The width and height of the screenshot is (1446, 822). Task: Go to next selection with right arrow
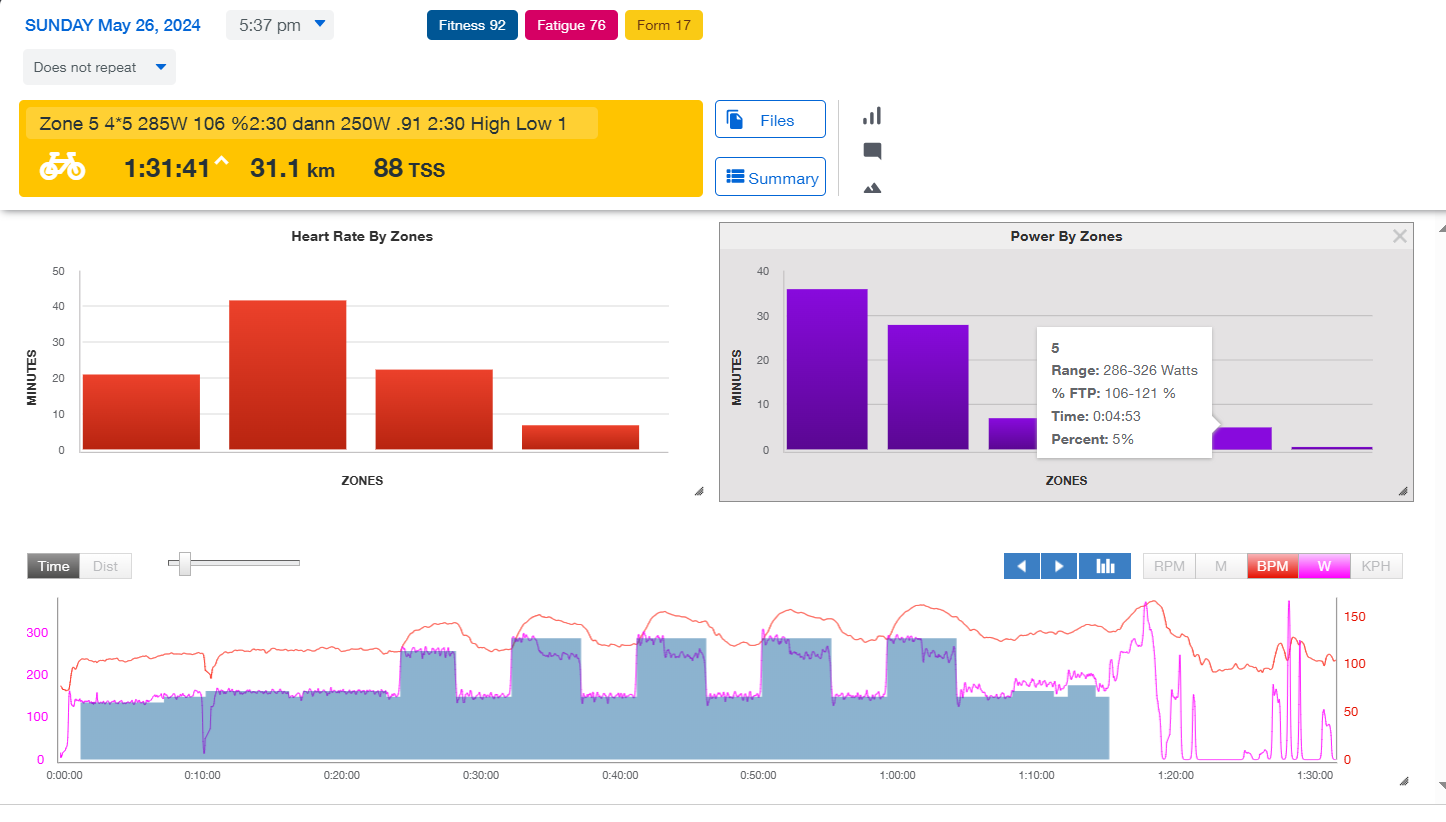pos(1059,566)
